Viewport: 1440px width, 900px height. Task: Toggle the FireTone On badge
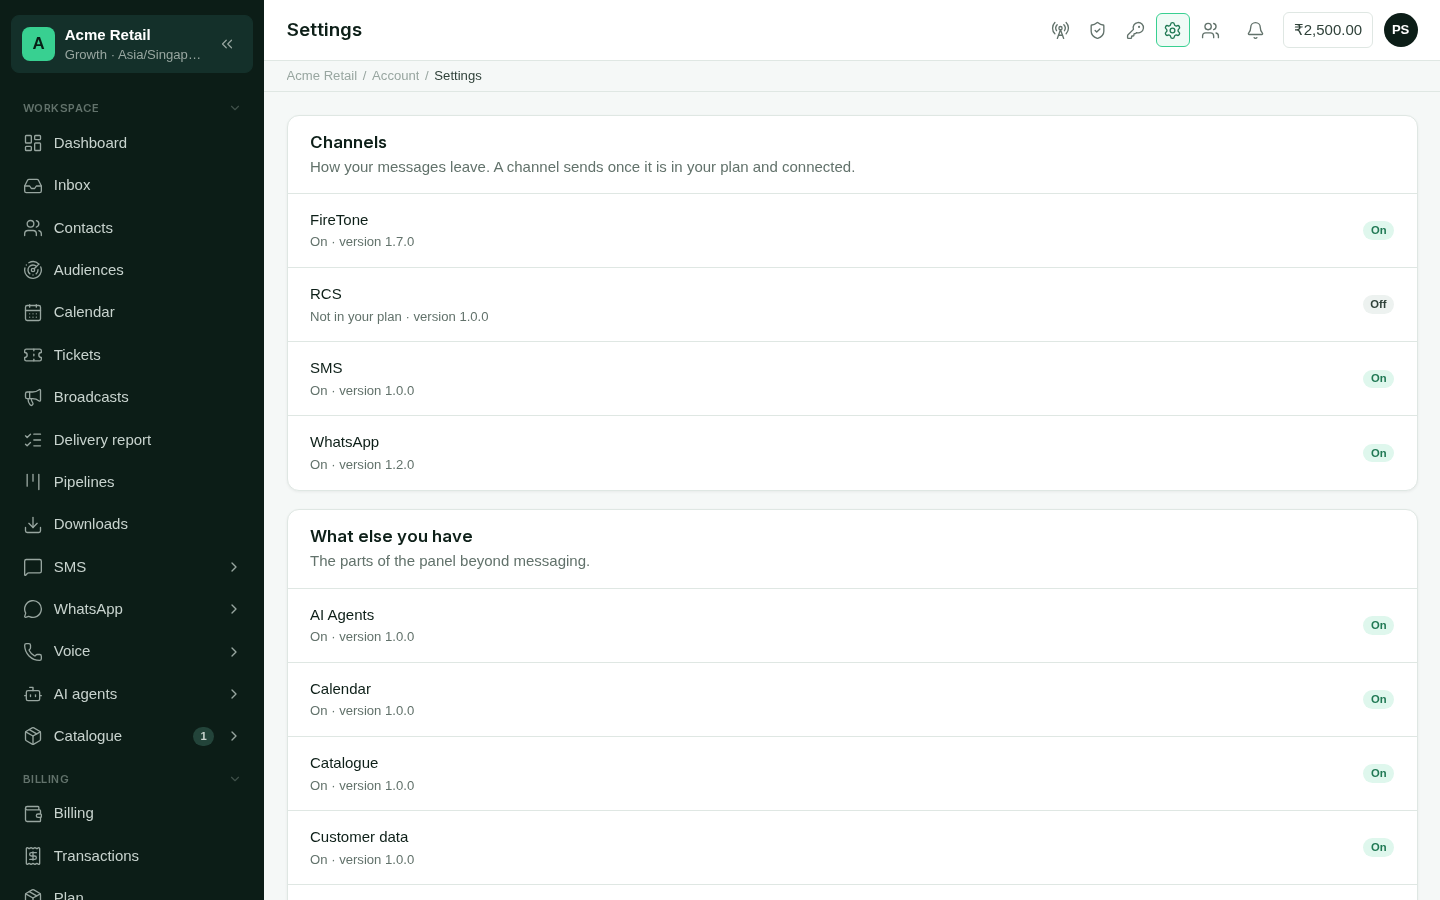tap(1378, 230)
